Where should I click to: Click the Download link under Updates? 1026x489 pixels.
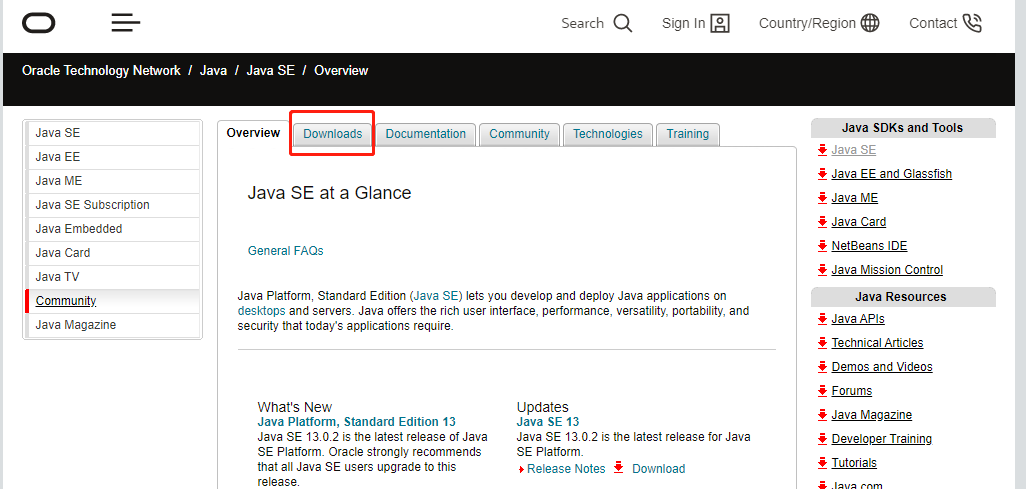(658, 469)
